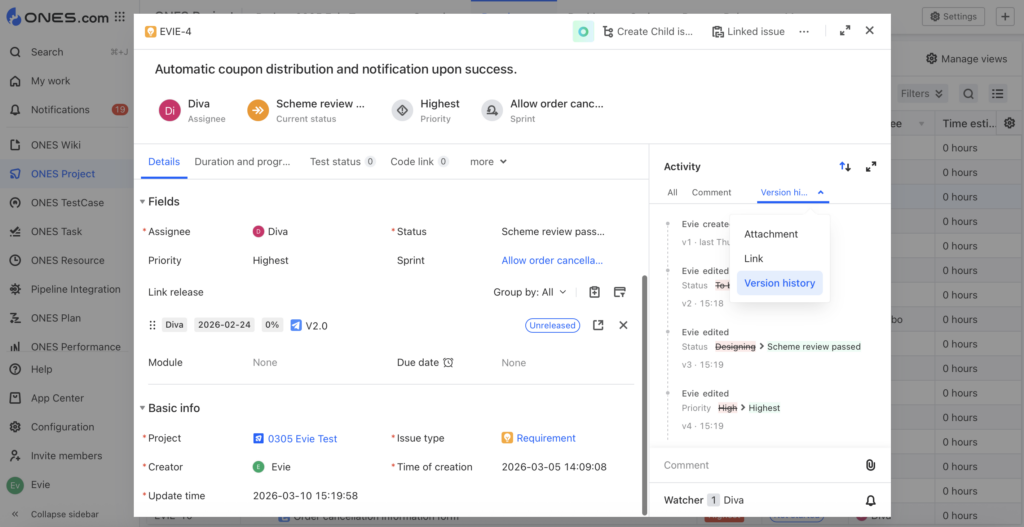Expand the Activity panel to fullscreen
This screenshot has width=1024, height=527.
(x=871, y=167)
